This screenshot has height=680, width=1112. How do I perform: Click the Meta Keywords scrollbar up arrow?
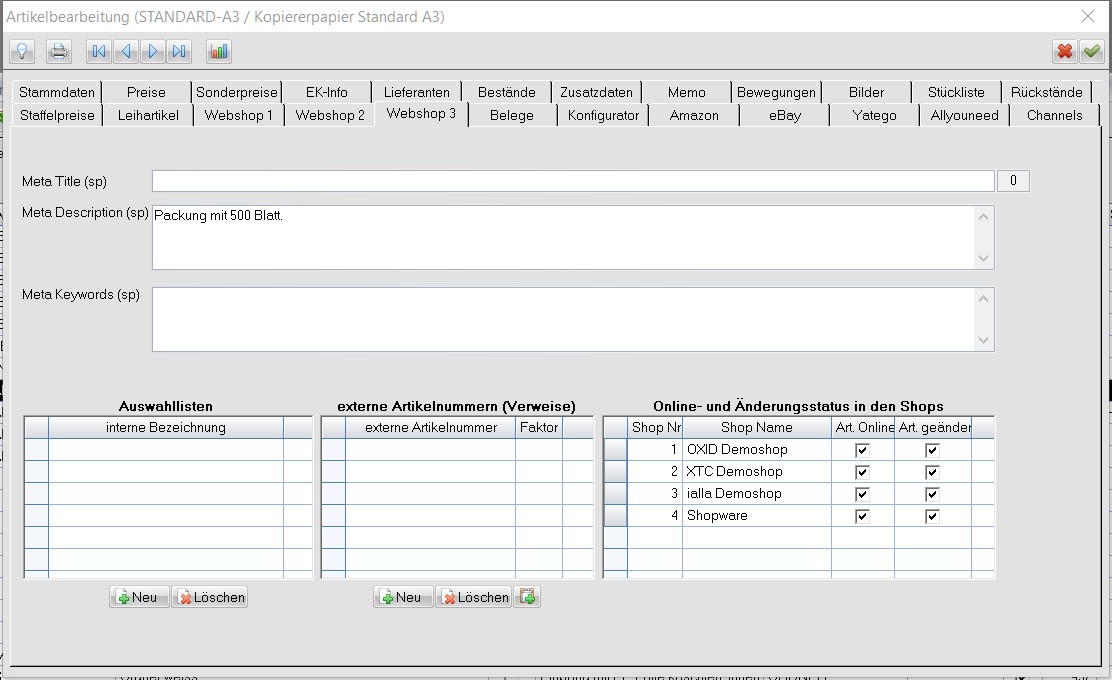[x=985, y=299]
